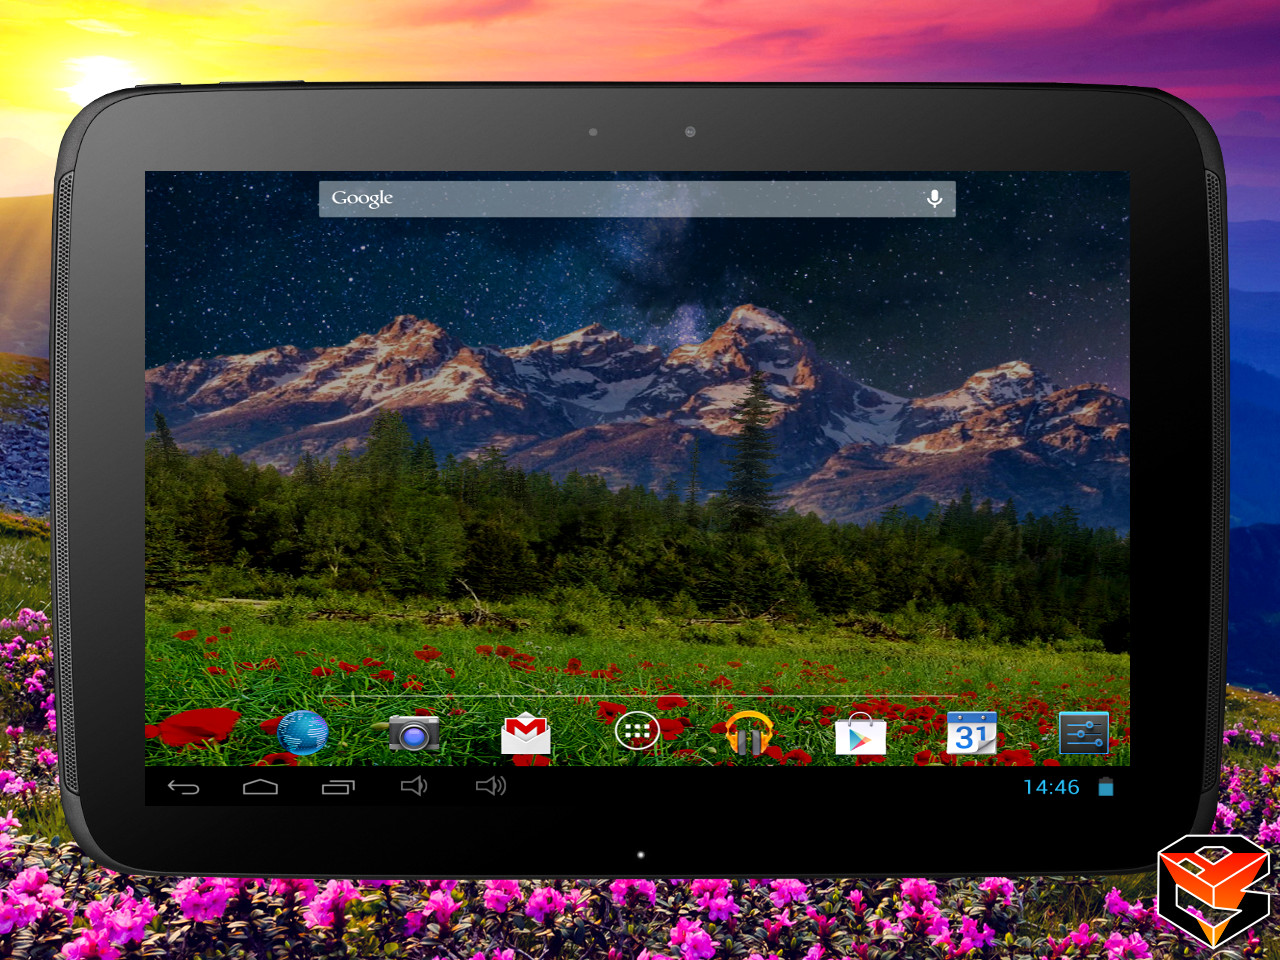Tap the battery status icon
The width and height of the screenshot is (1280, 960).
point(1106,787)
